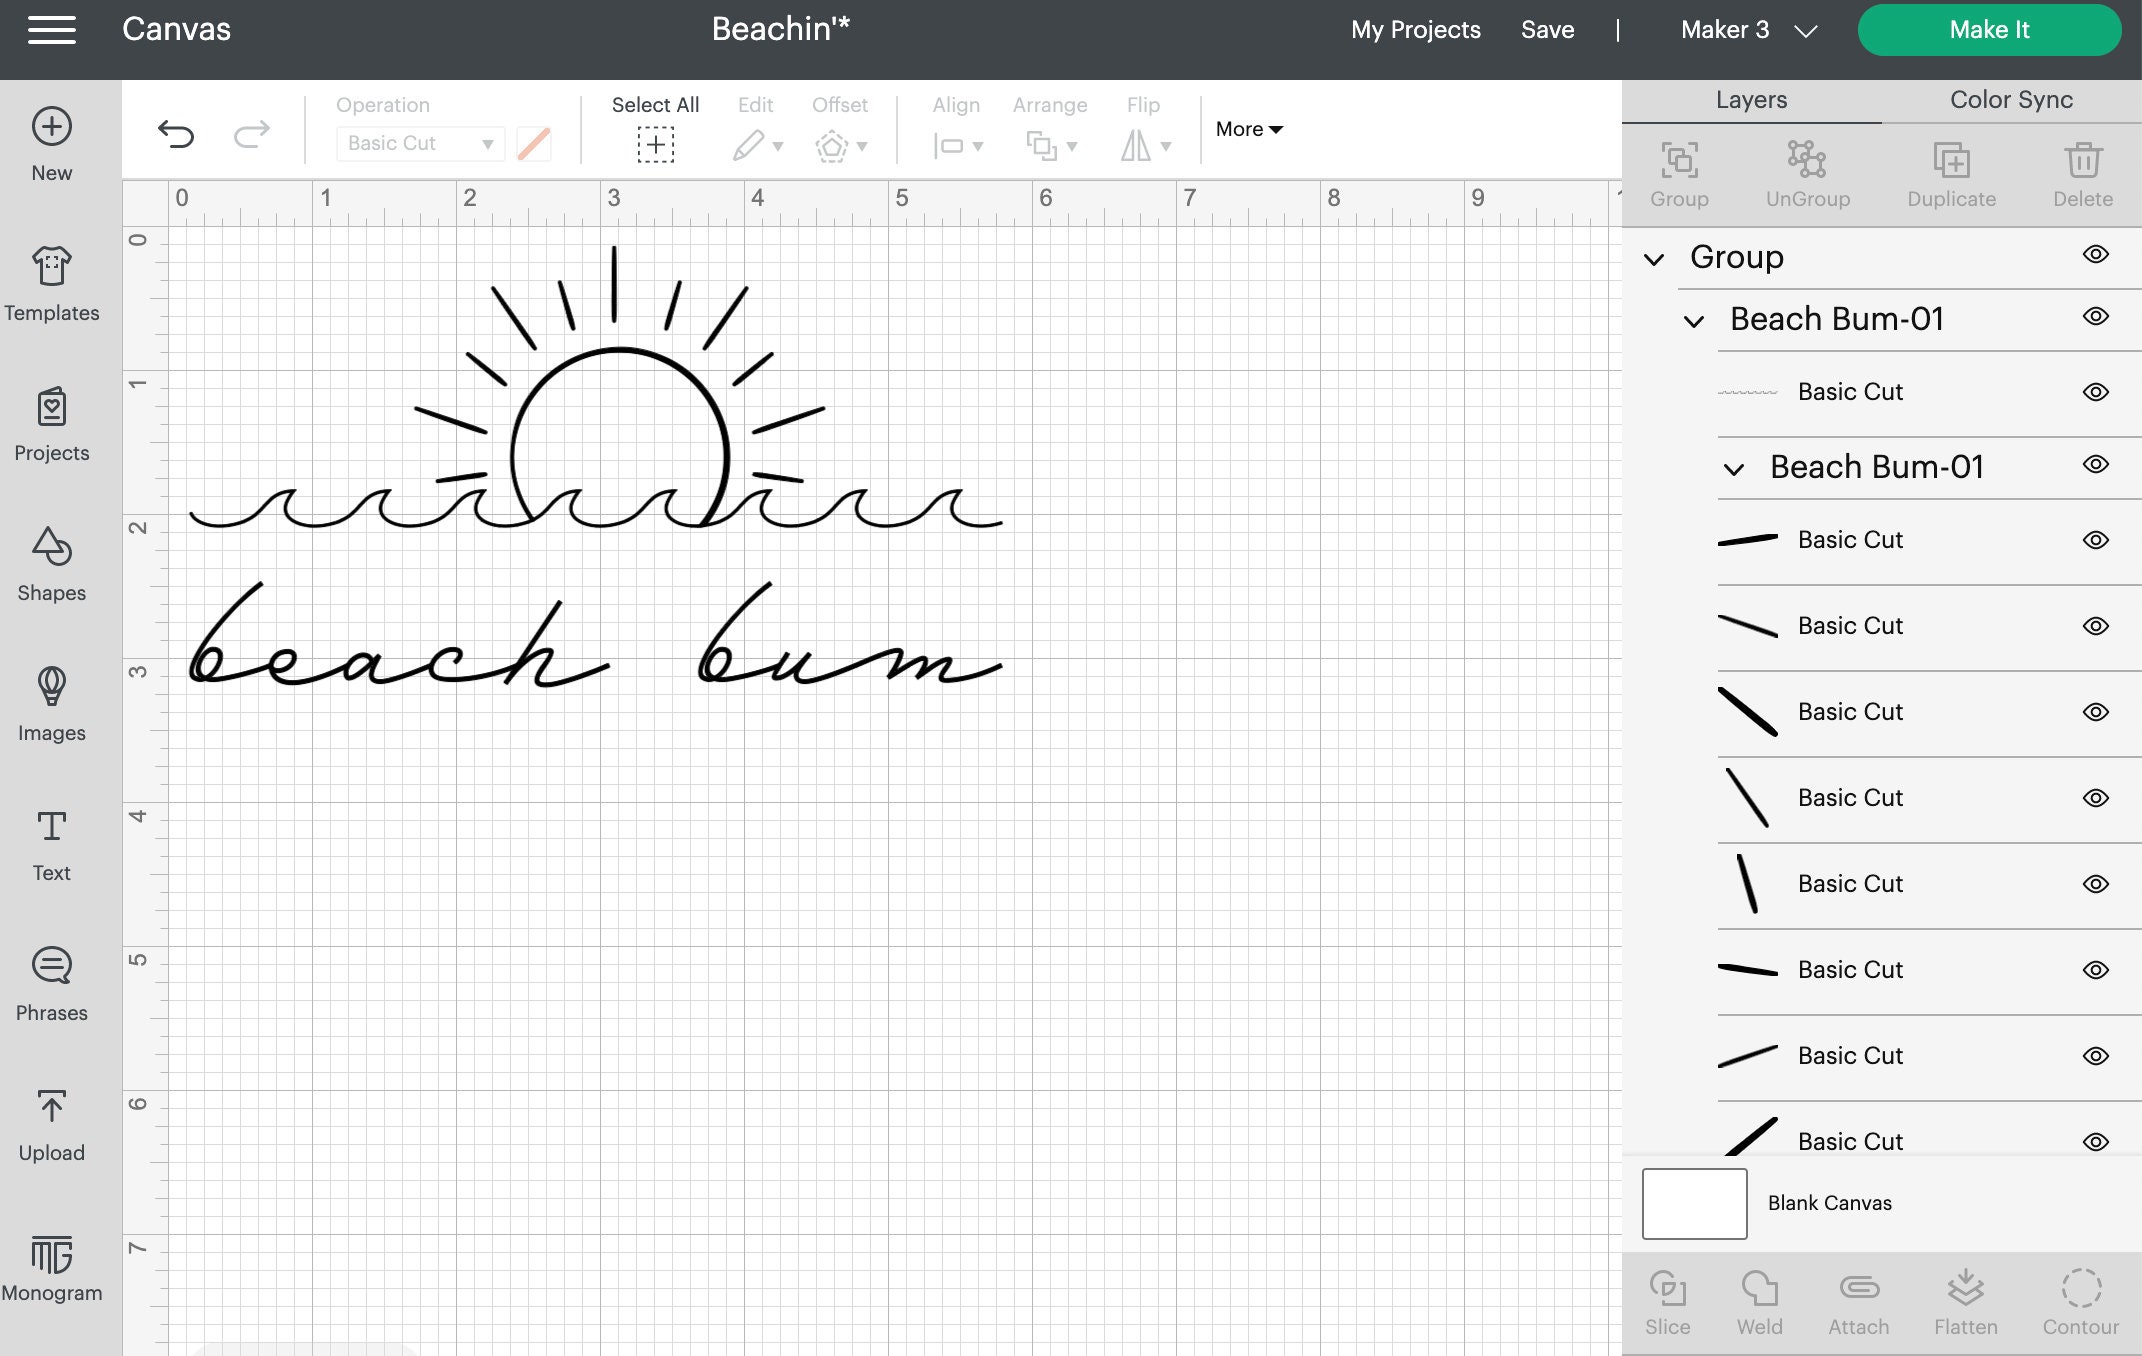Switch to the Color Sync tab
Image resolution: width=2142 pixels, height=1356 pixels.
2010,100
